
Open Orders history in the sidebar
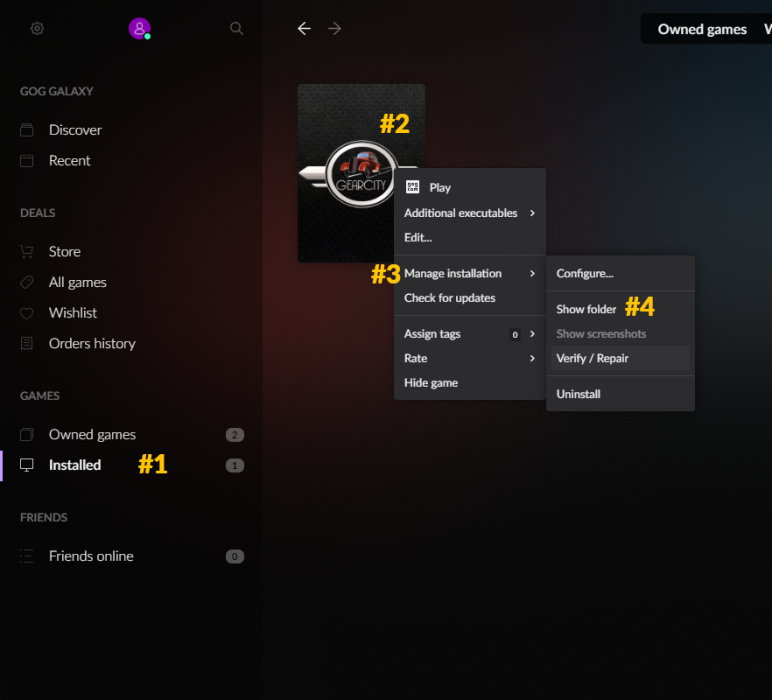coord(91,344)
